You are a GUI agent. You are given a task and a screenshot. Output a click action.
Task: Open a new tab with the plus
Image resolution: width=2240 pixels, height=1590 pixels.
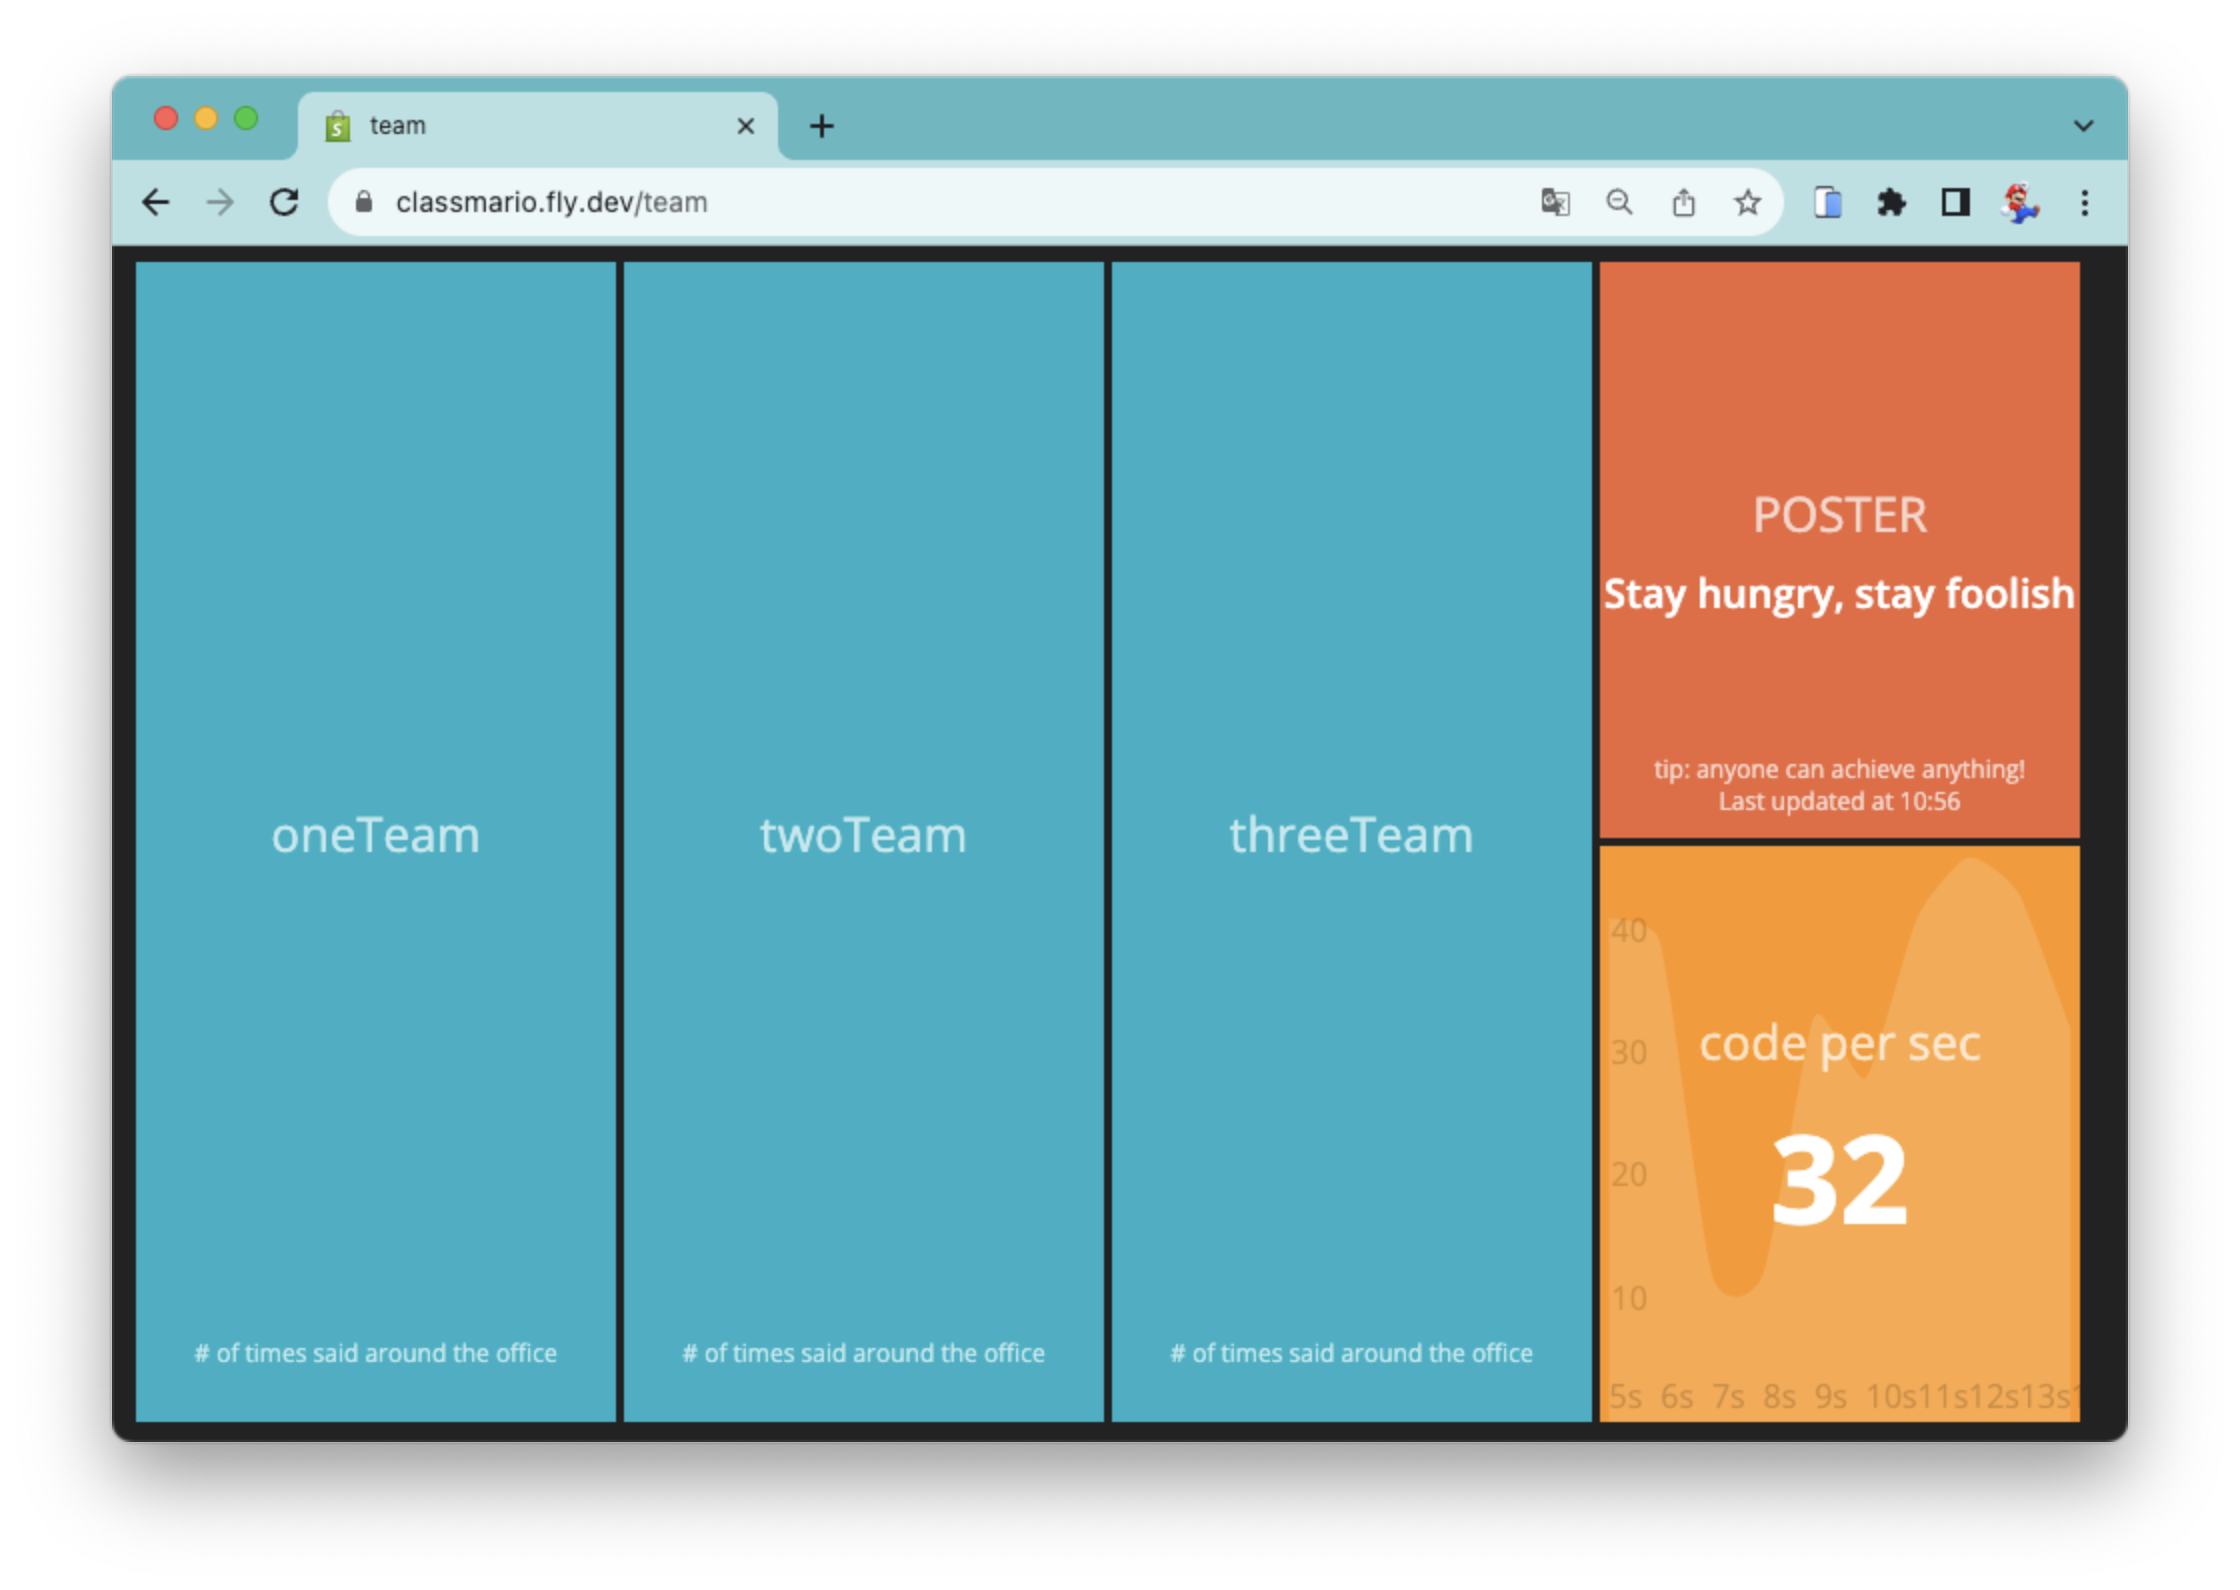(821, 126)
